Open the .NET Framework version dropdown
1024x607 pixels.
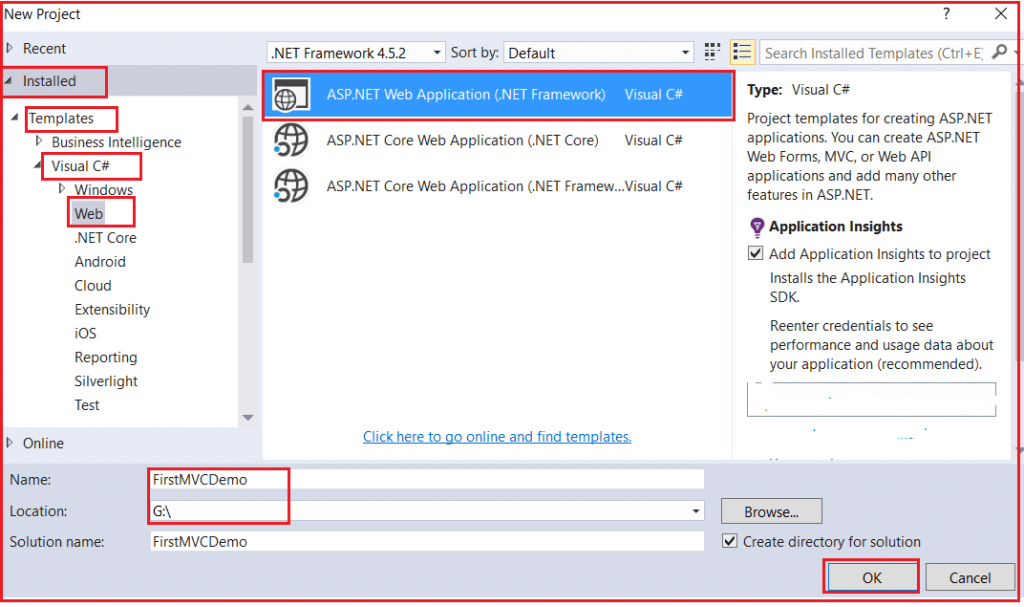[x=435, y=52]
